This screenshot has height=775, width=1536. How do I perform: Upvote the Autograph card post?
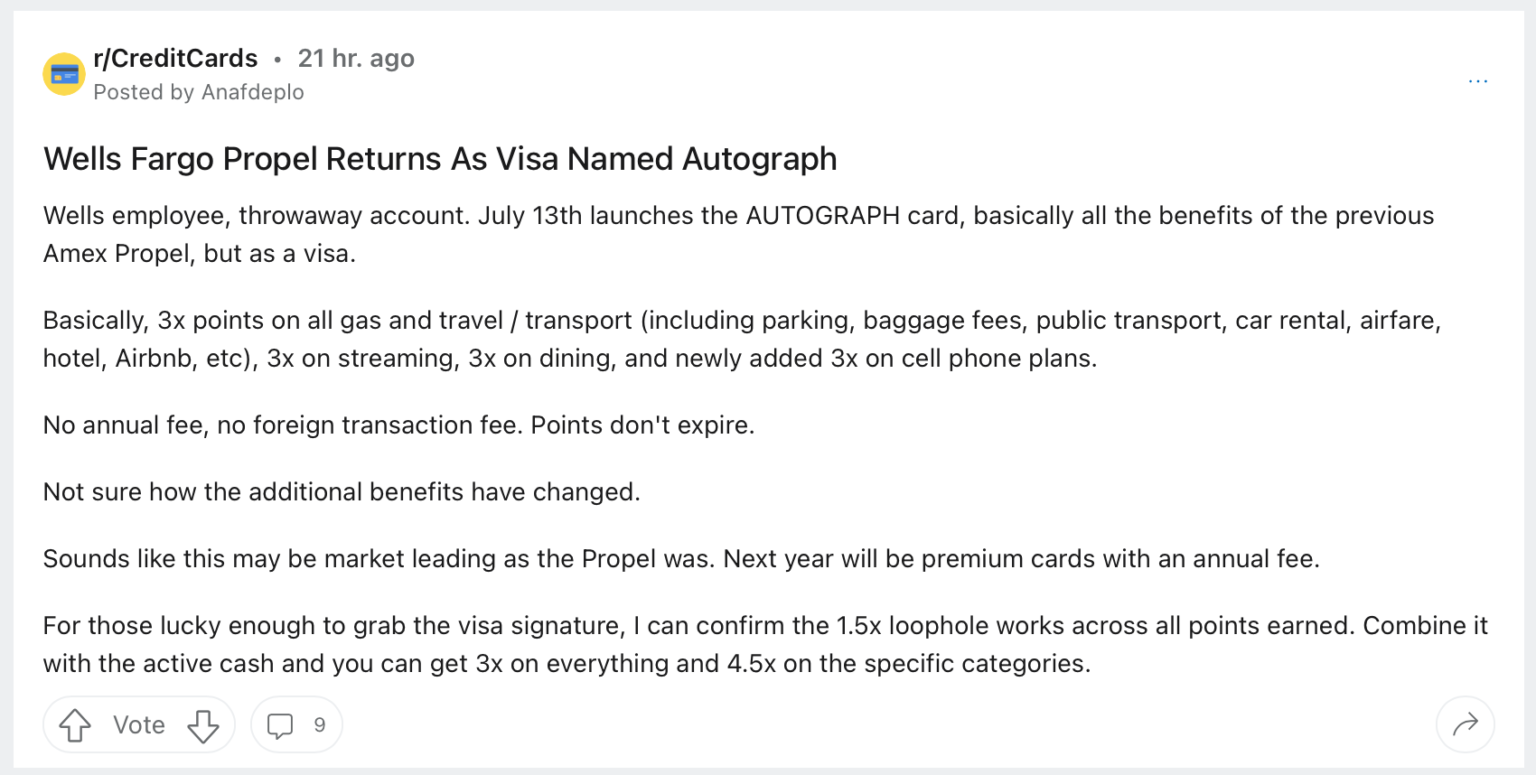click(x=76, y=726)
